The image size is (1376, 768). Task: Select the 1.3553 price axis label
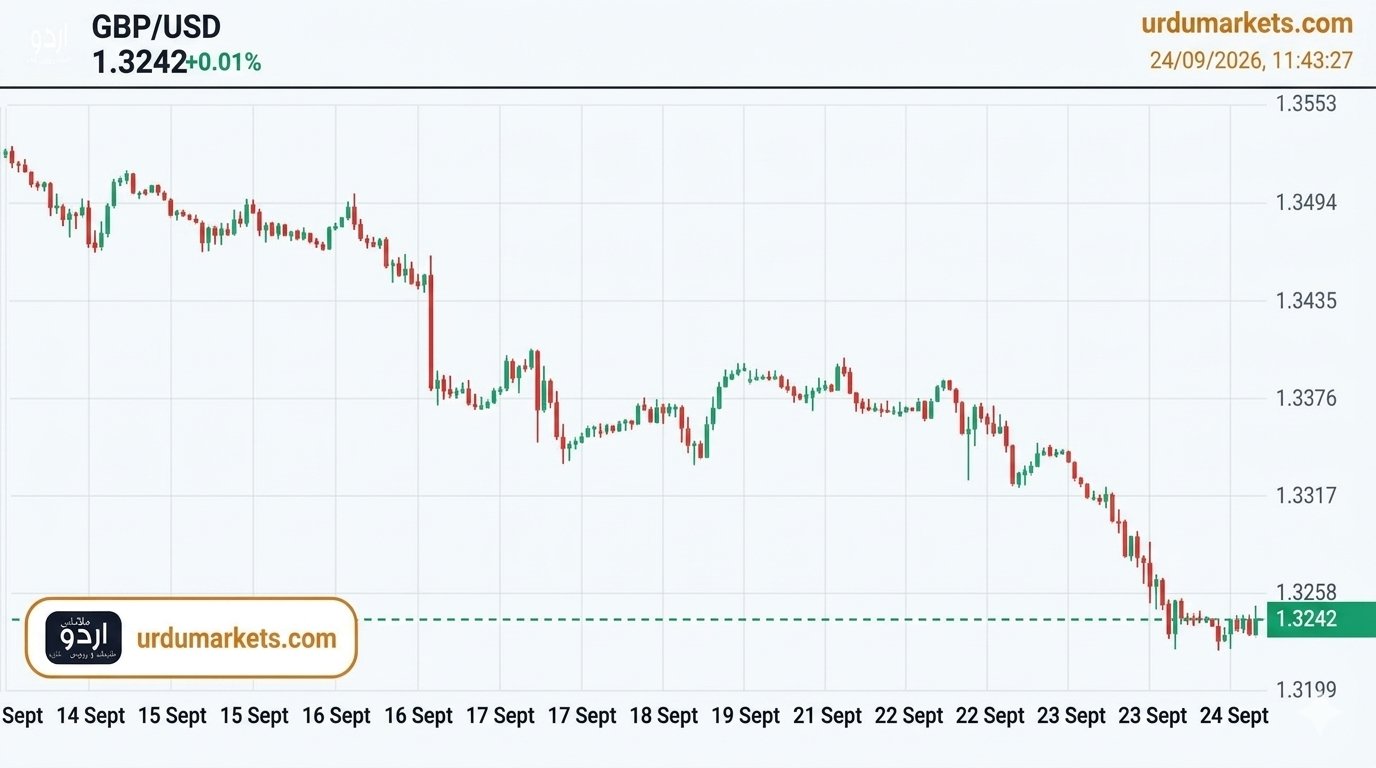tap(1306, 104)
